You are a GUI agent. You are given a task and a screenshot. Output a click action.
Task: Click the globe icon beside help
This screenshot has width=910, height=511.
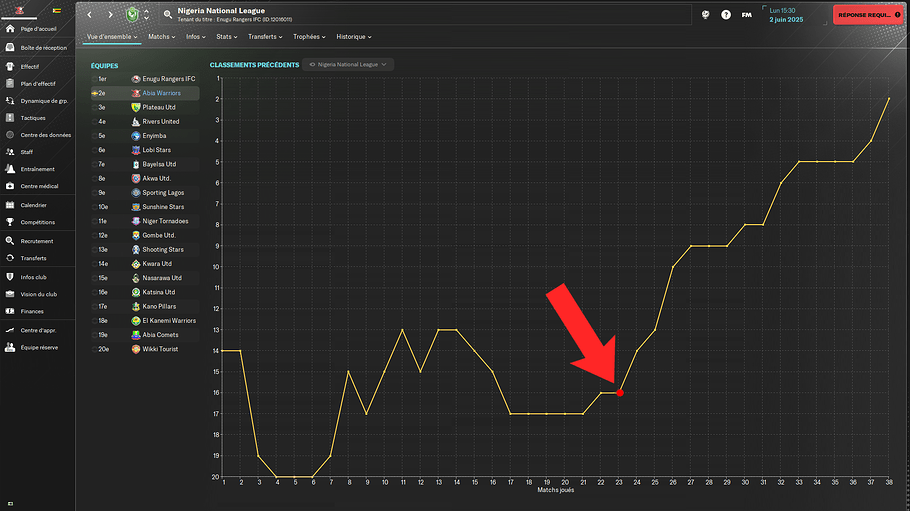[x=705, y=15]
